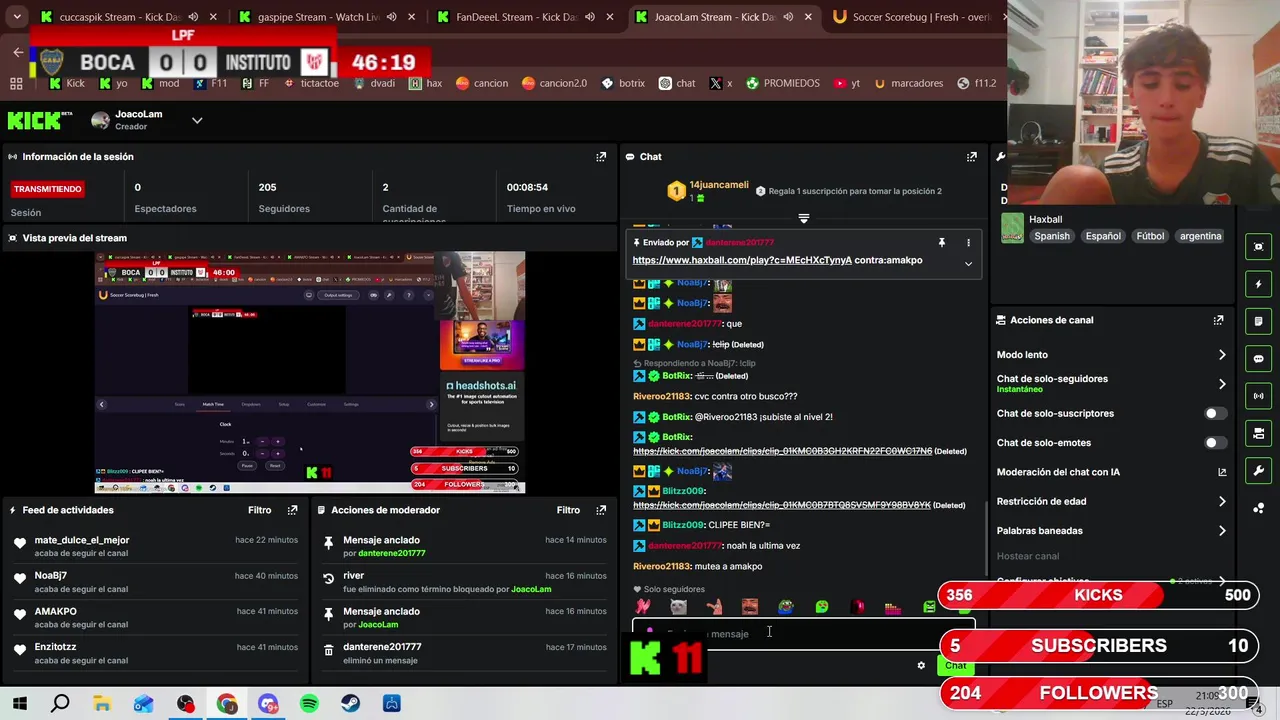Click the stream preview thumbnail
The height and width of the screenshot is (720, 1280).
(x=310, y=372)
